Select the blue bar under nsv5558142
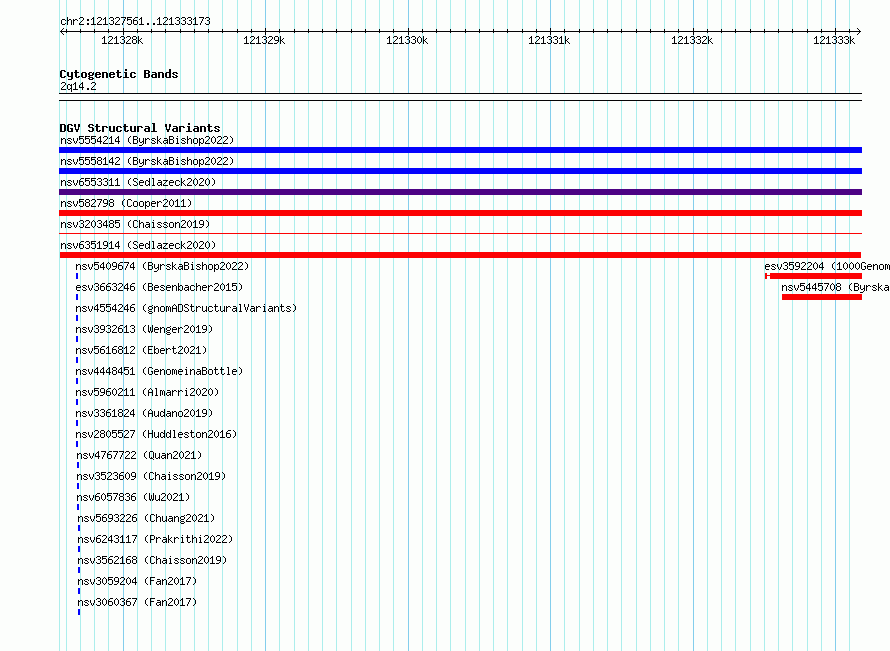 coord(460,171)
